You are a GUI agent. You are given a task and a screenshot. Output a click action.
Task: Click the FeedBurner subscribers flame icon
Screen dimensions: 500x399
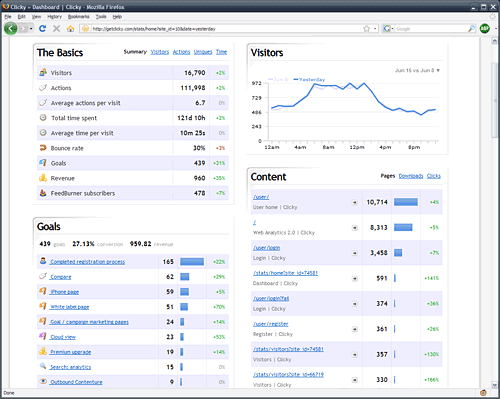[43, 193]
